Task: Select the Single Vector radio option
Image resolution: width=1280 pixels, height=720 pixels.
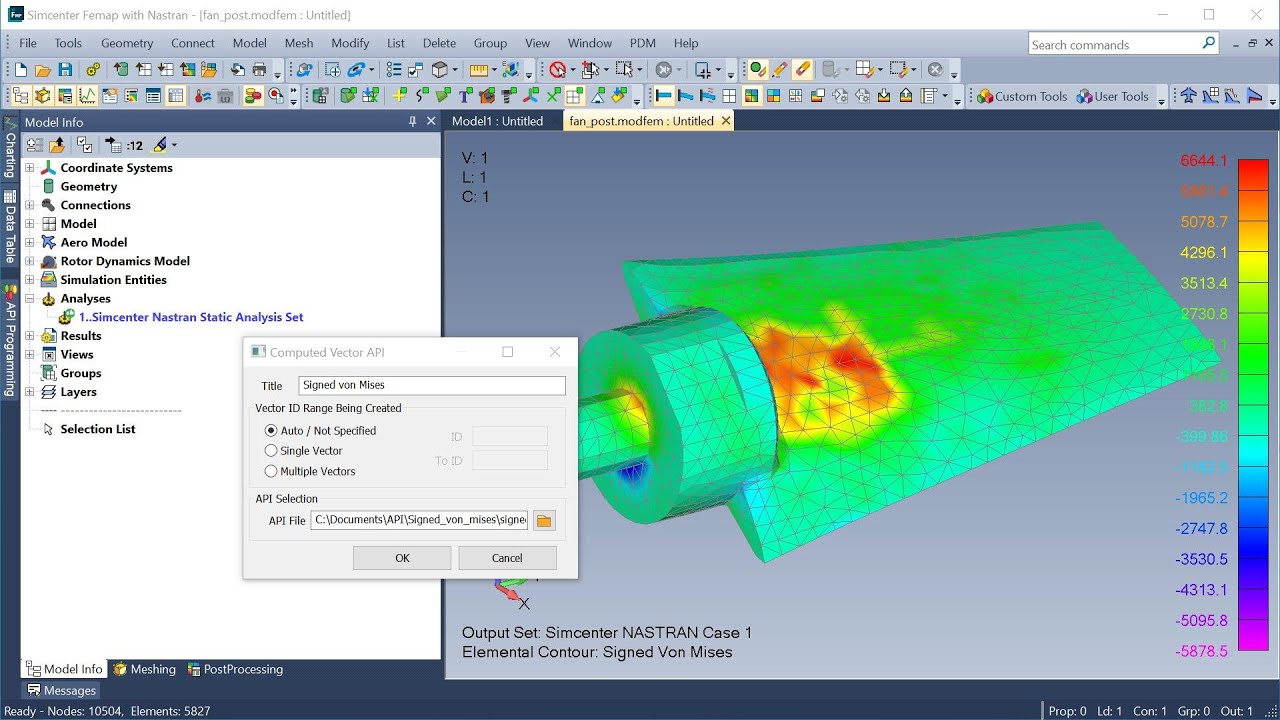Action: pos(270,451)
